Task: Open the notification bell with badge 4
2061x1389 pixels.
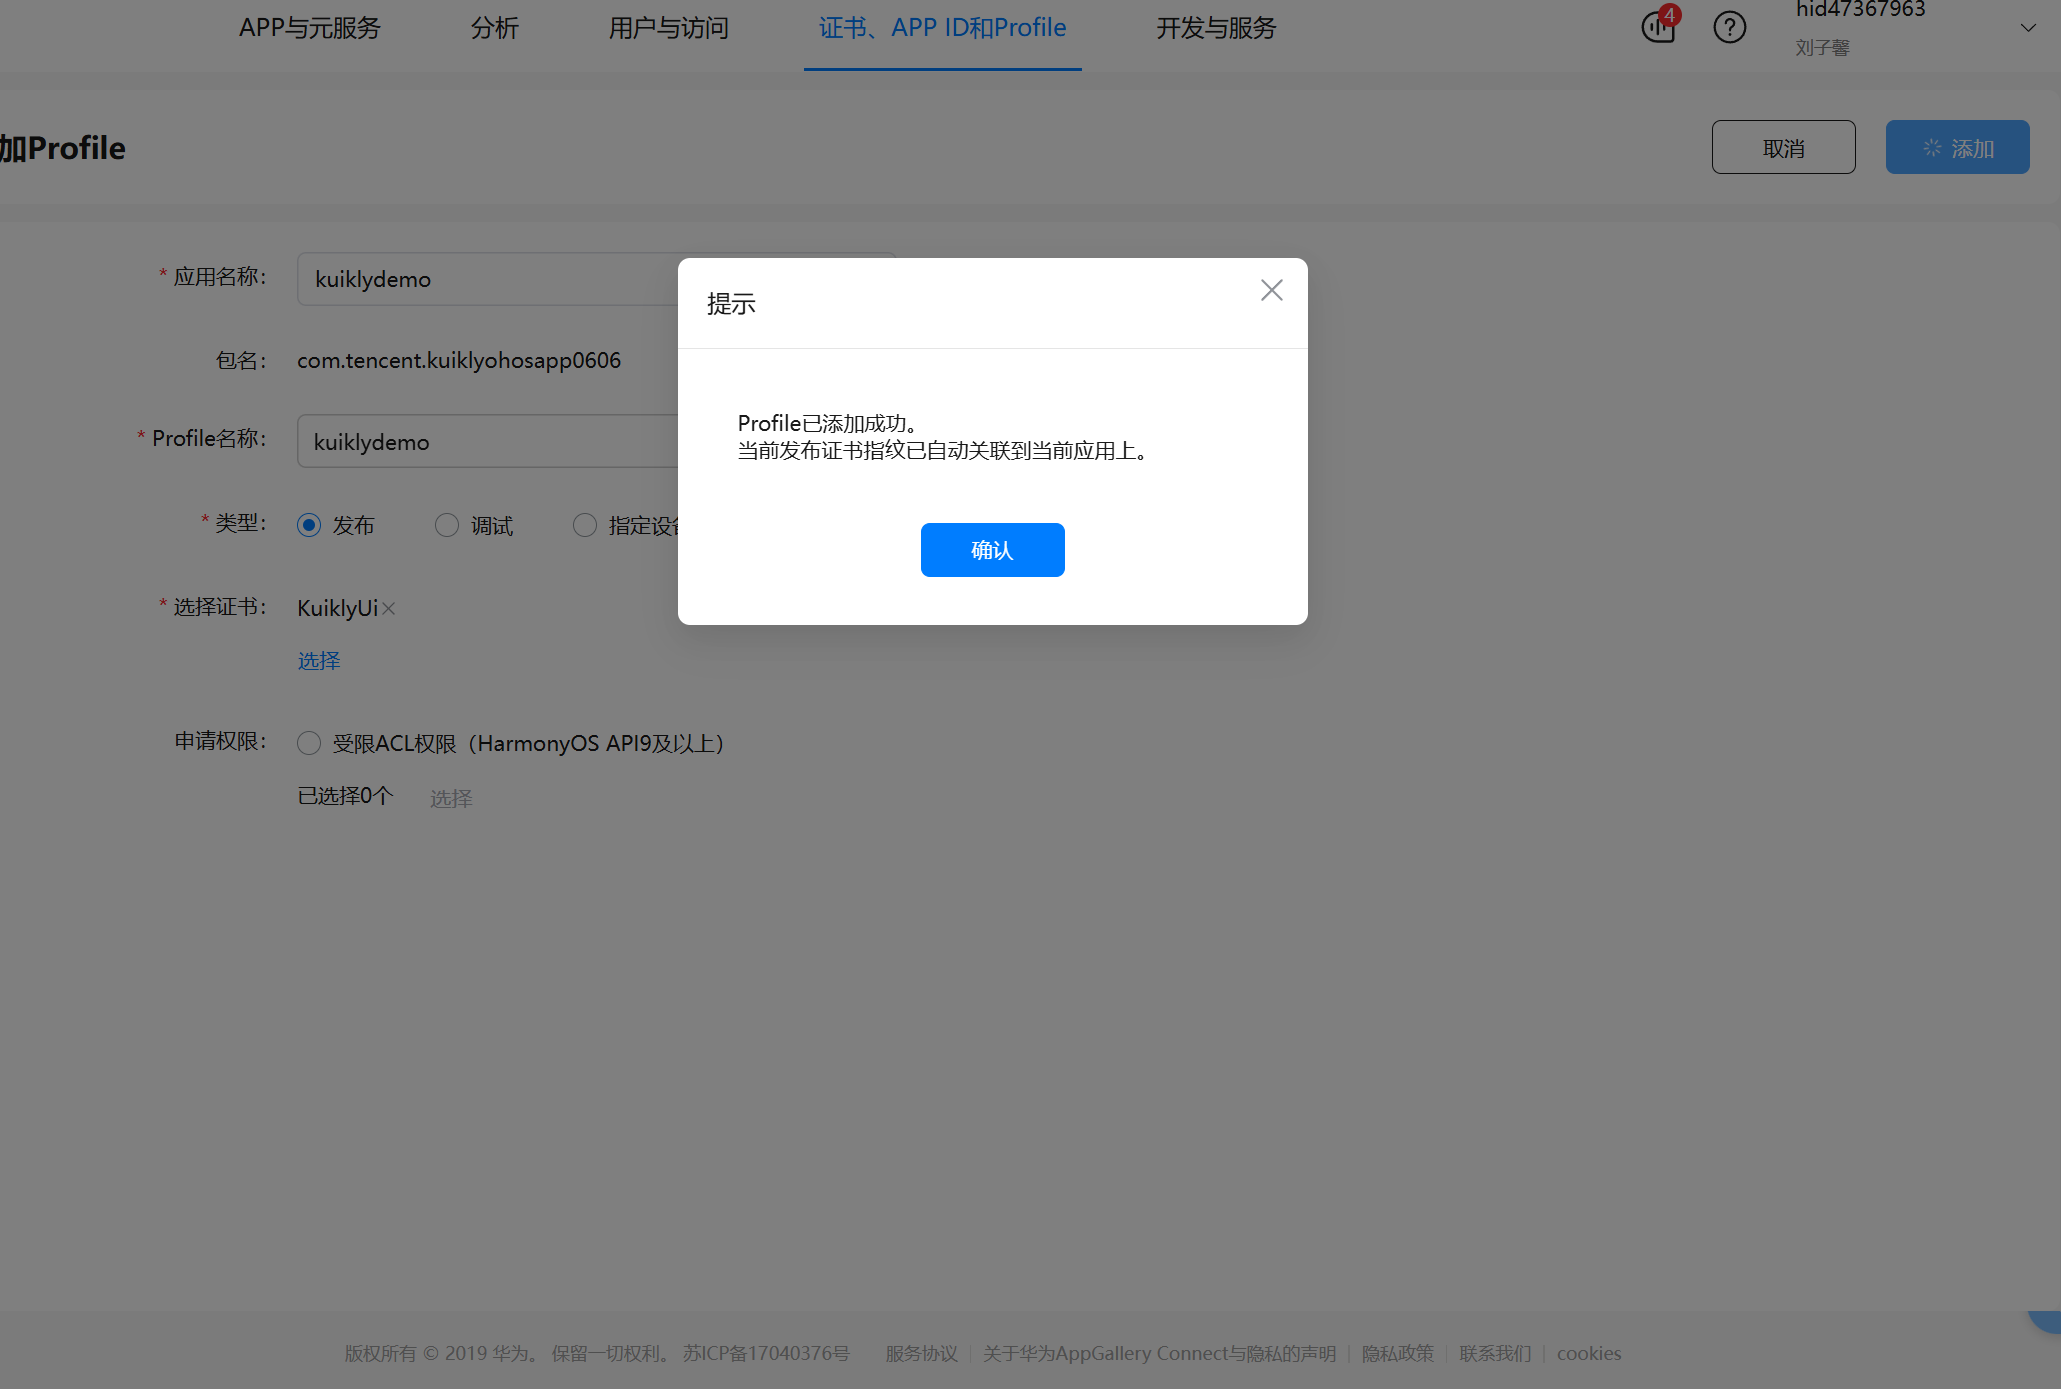Action: coord(1657,27)
